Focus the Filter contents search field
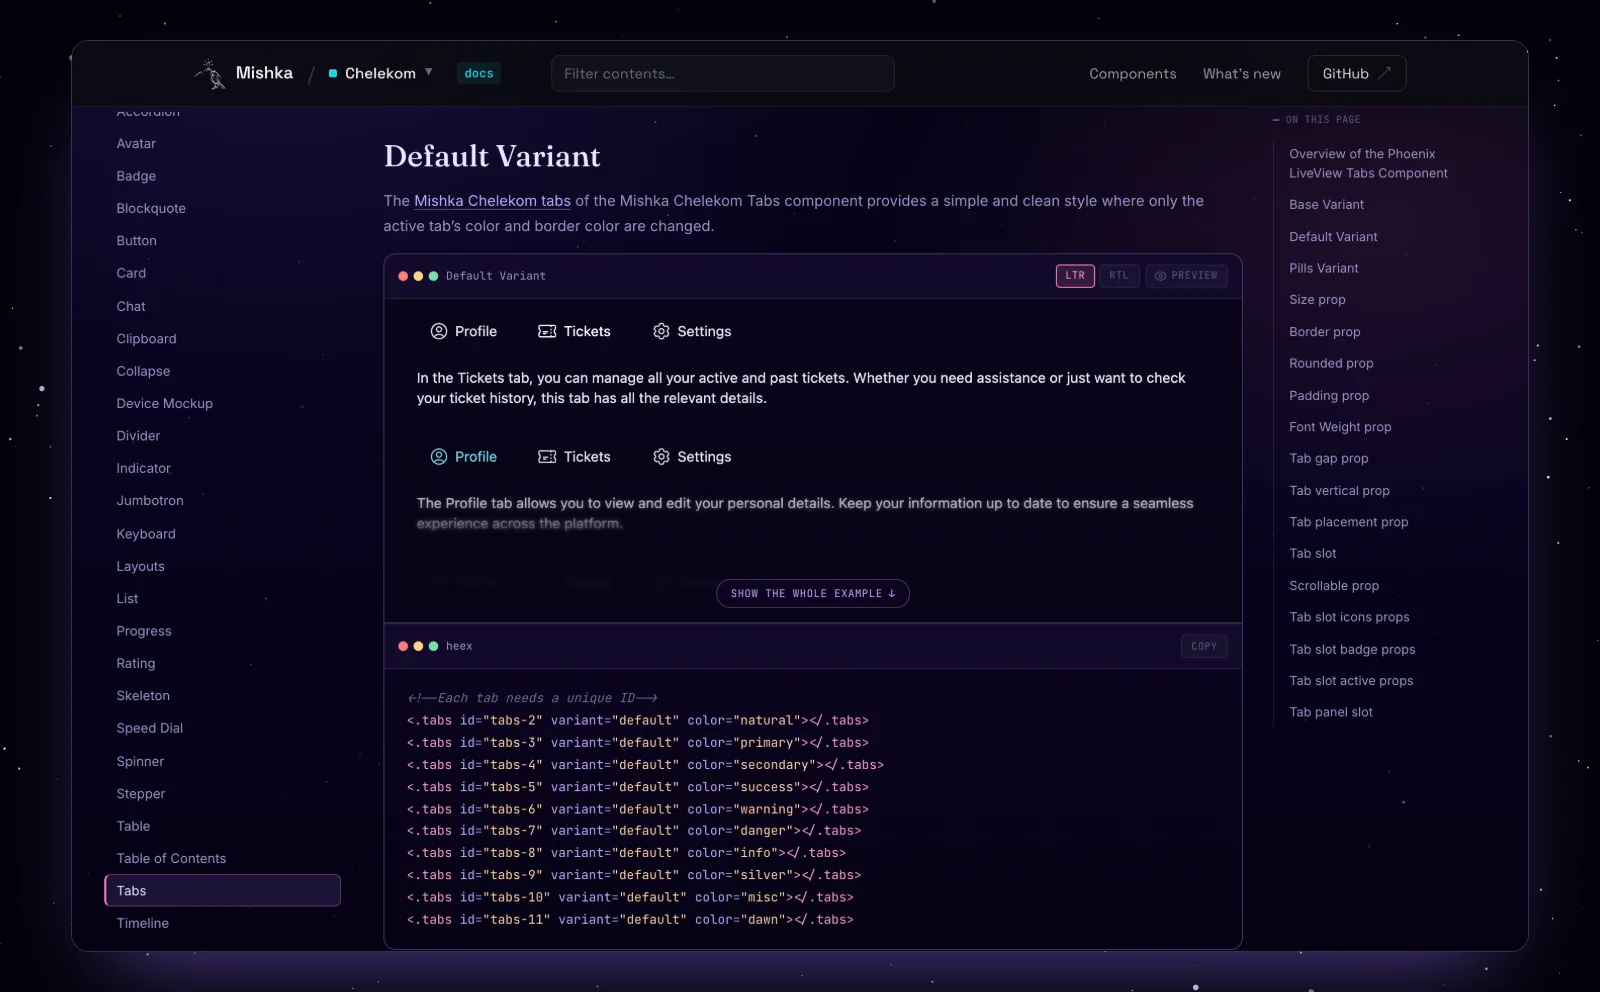1600x992 pixels. [723, 73]
